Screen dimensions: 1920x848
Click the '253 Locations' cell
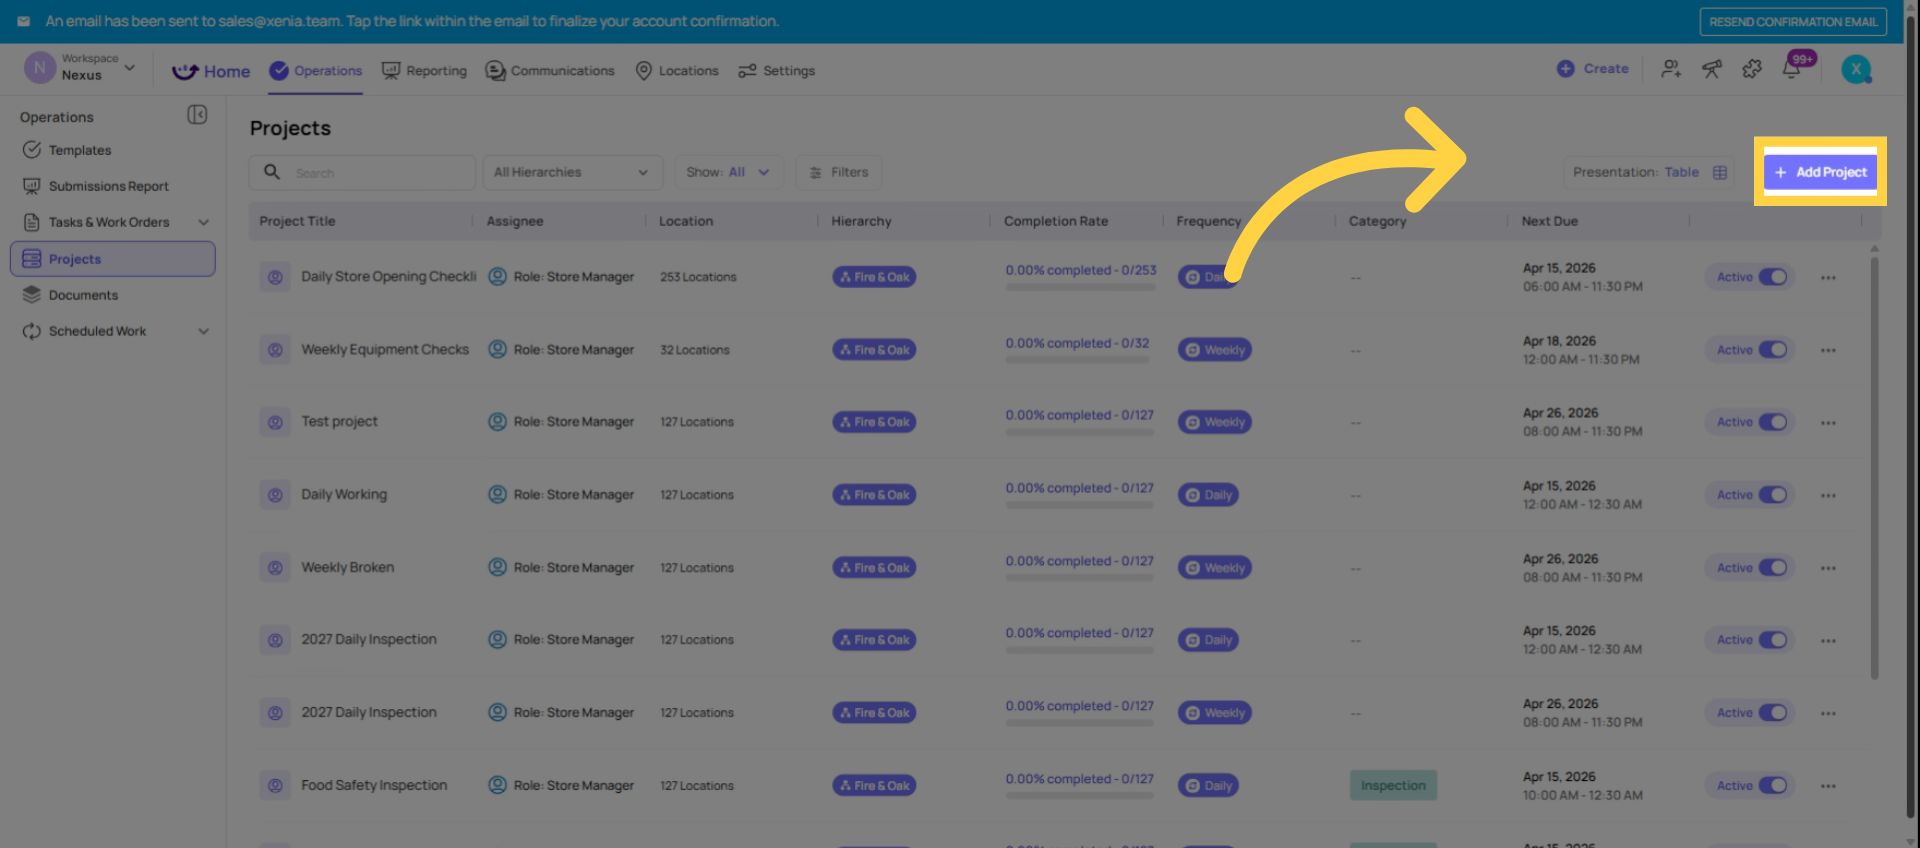point(698,277)
